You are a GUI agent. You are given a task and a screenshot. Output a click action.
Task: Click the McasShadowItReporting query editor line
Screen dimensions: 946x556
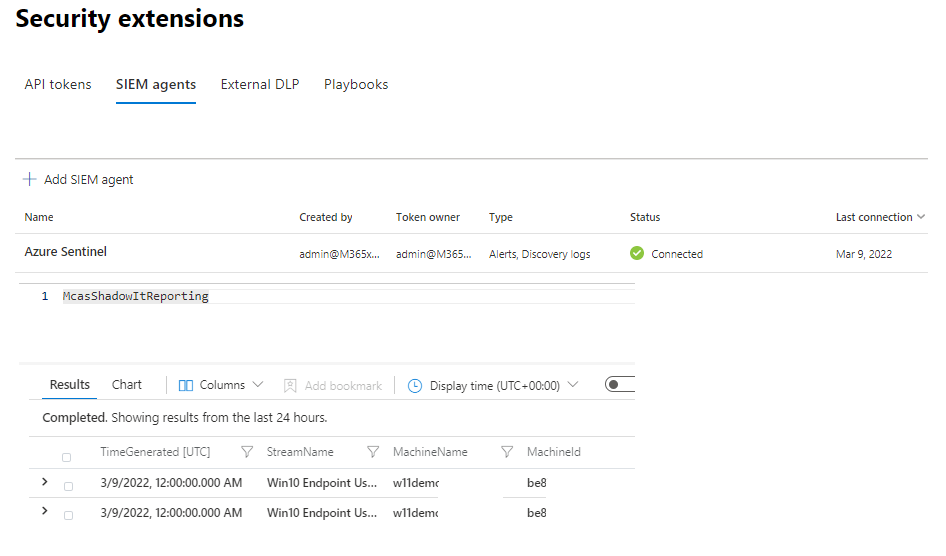coord(136,297)
